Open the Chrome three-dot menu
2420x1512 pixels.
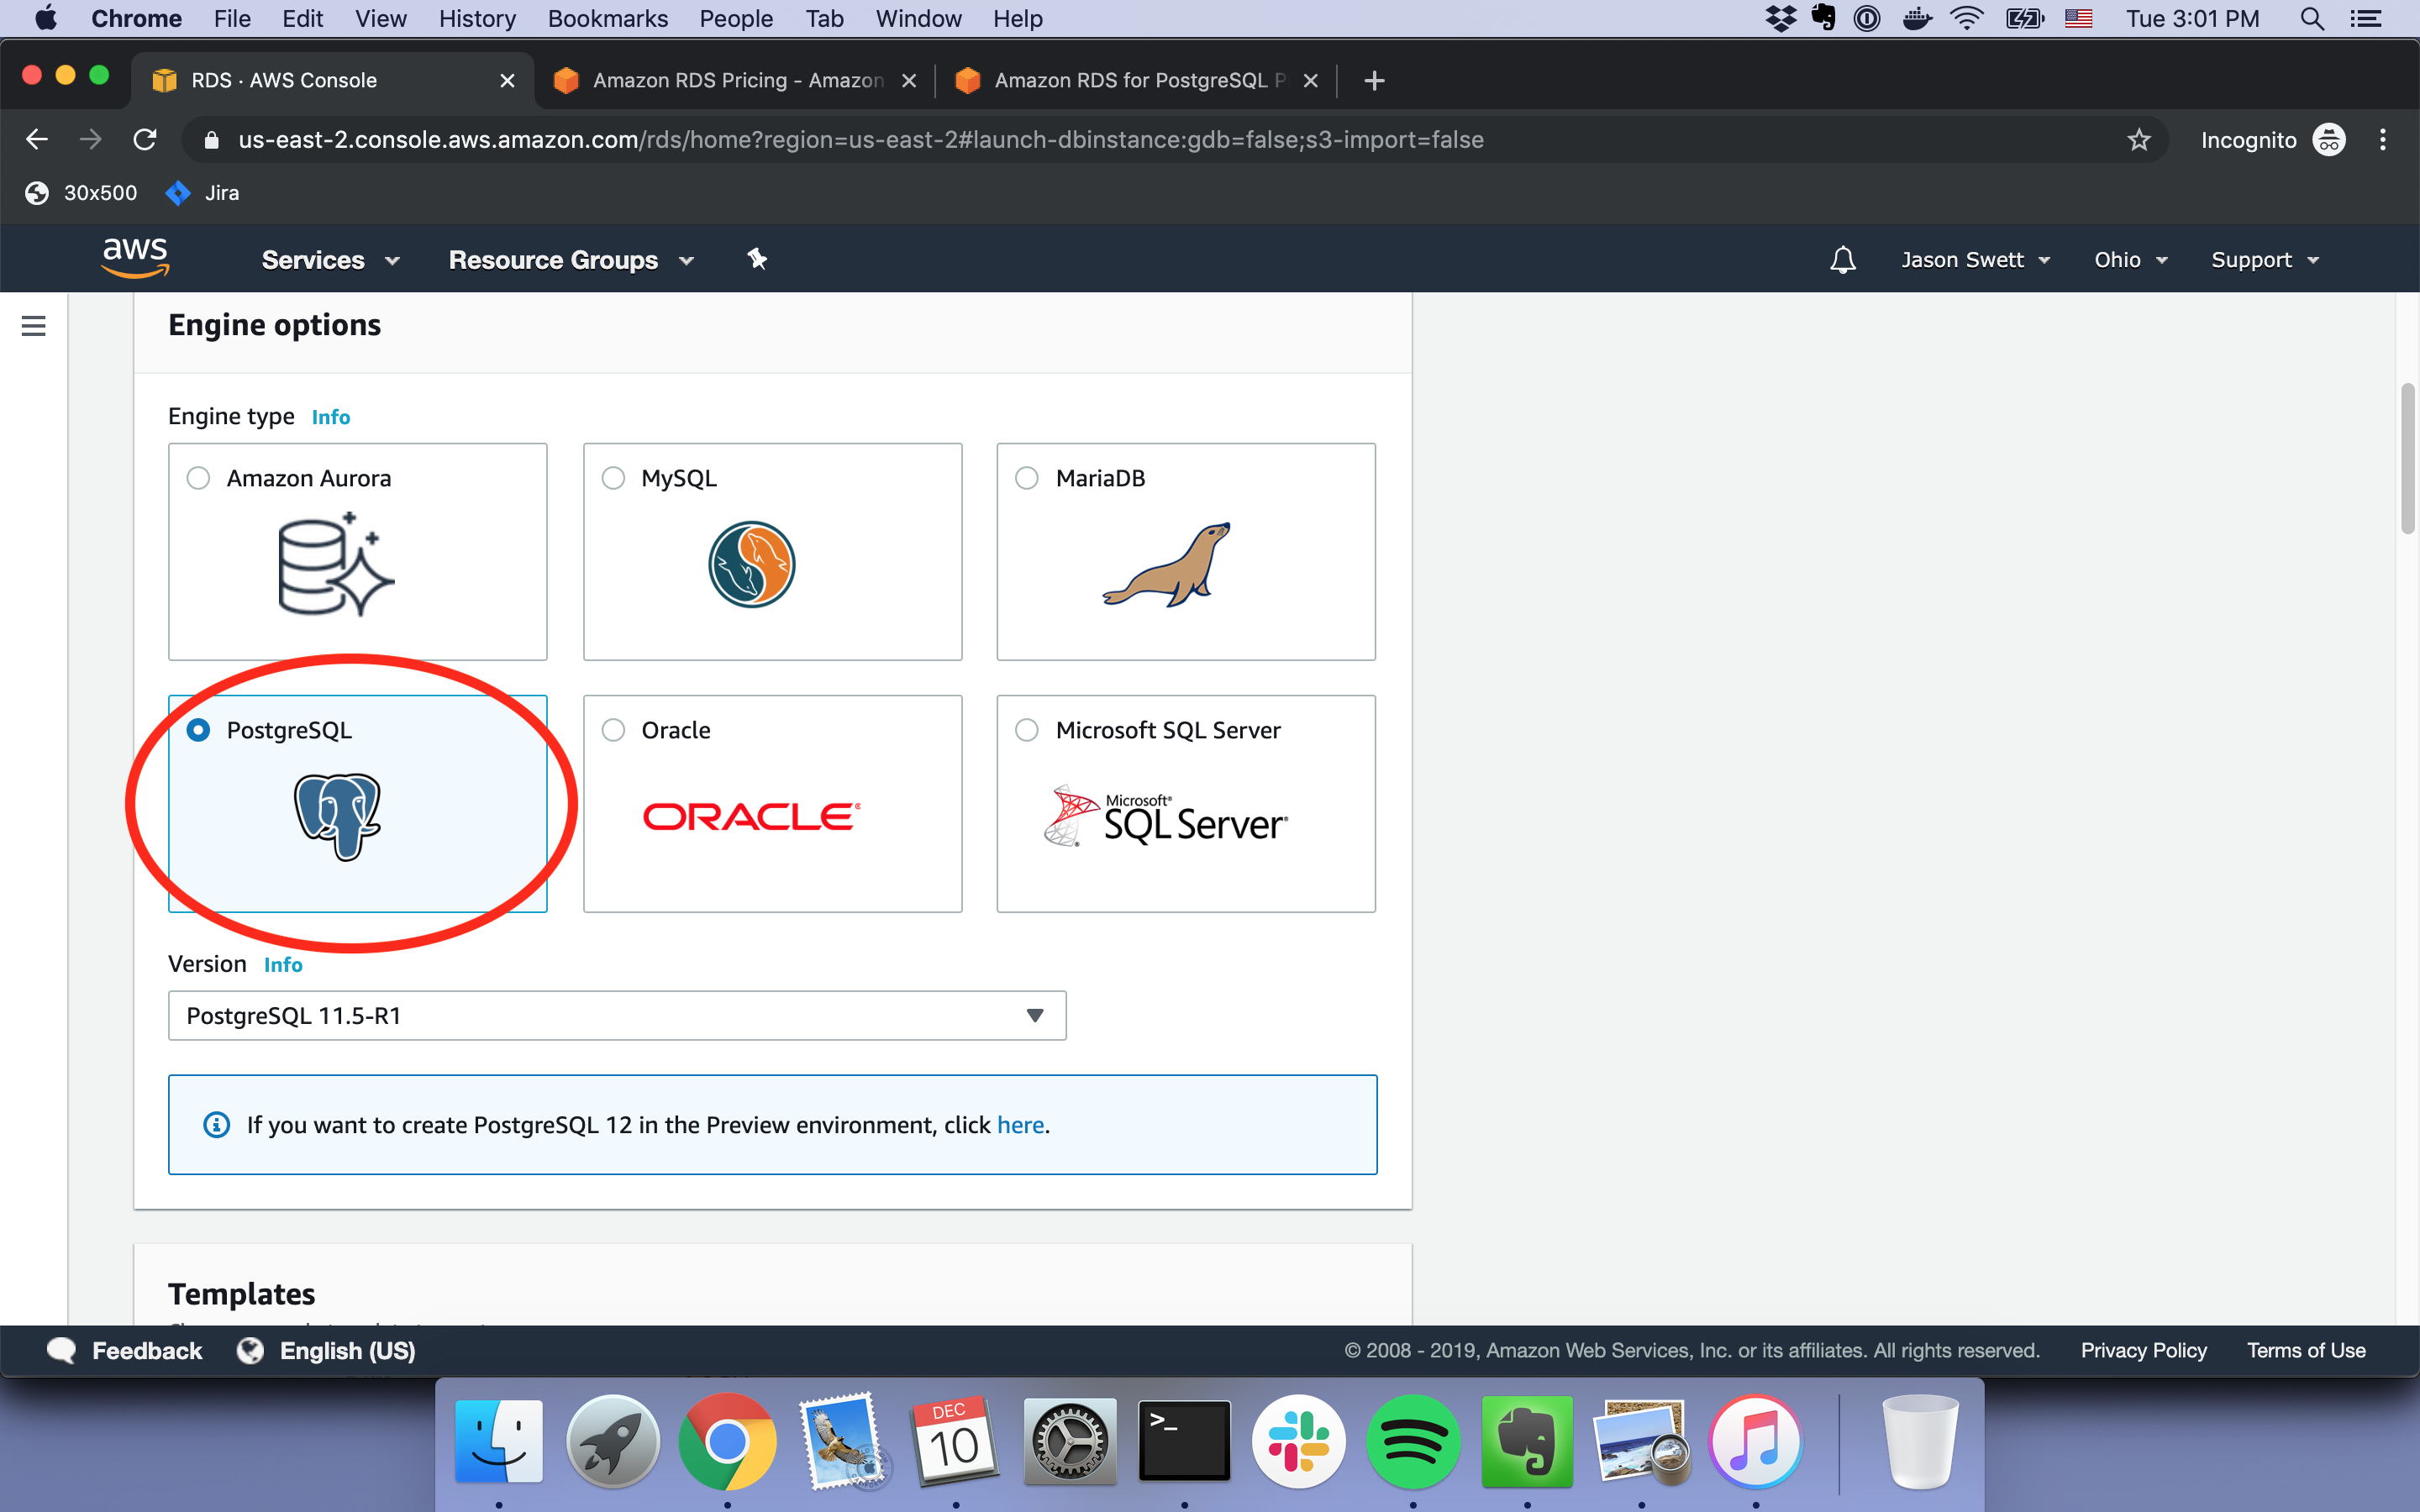pyautogui.click(x=2382, y=139)
